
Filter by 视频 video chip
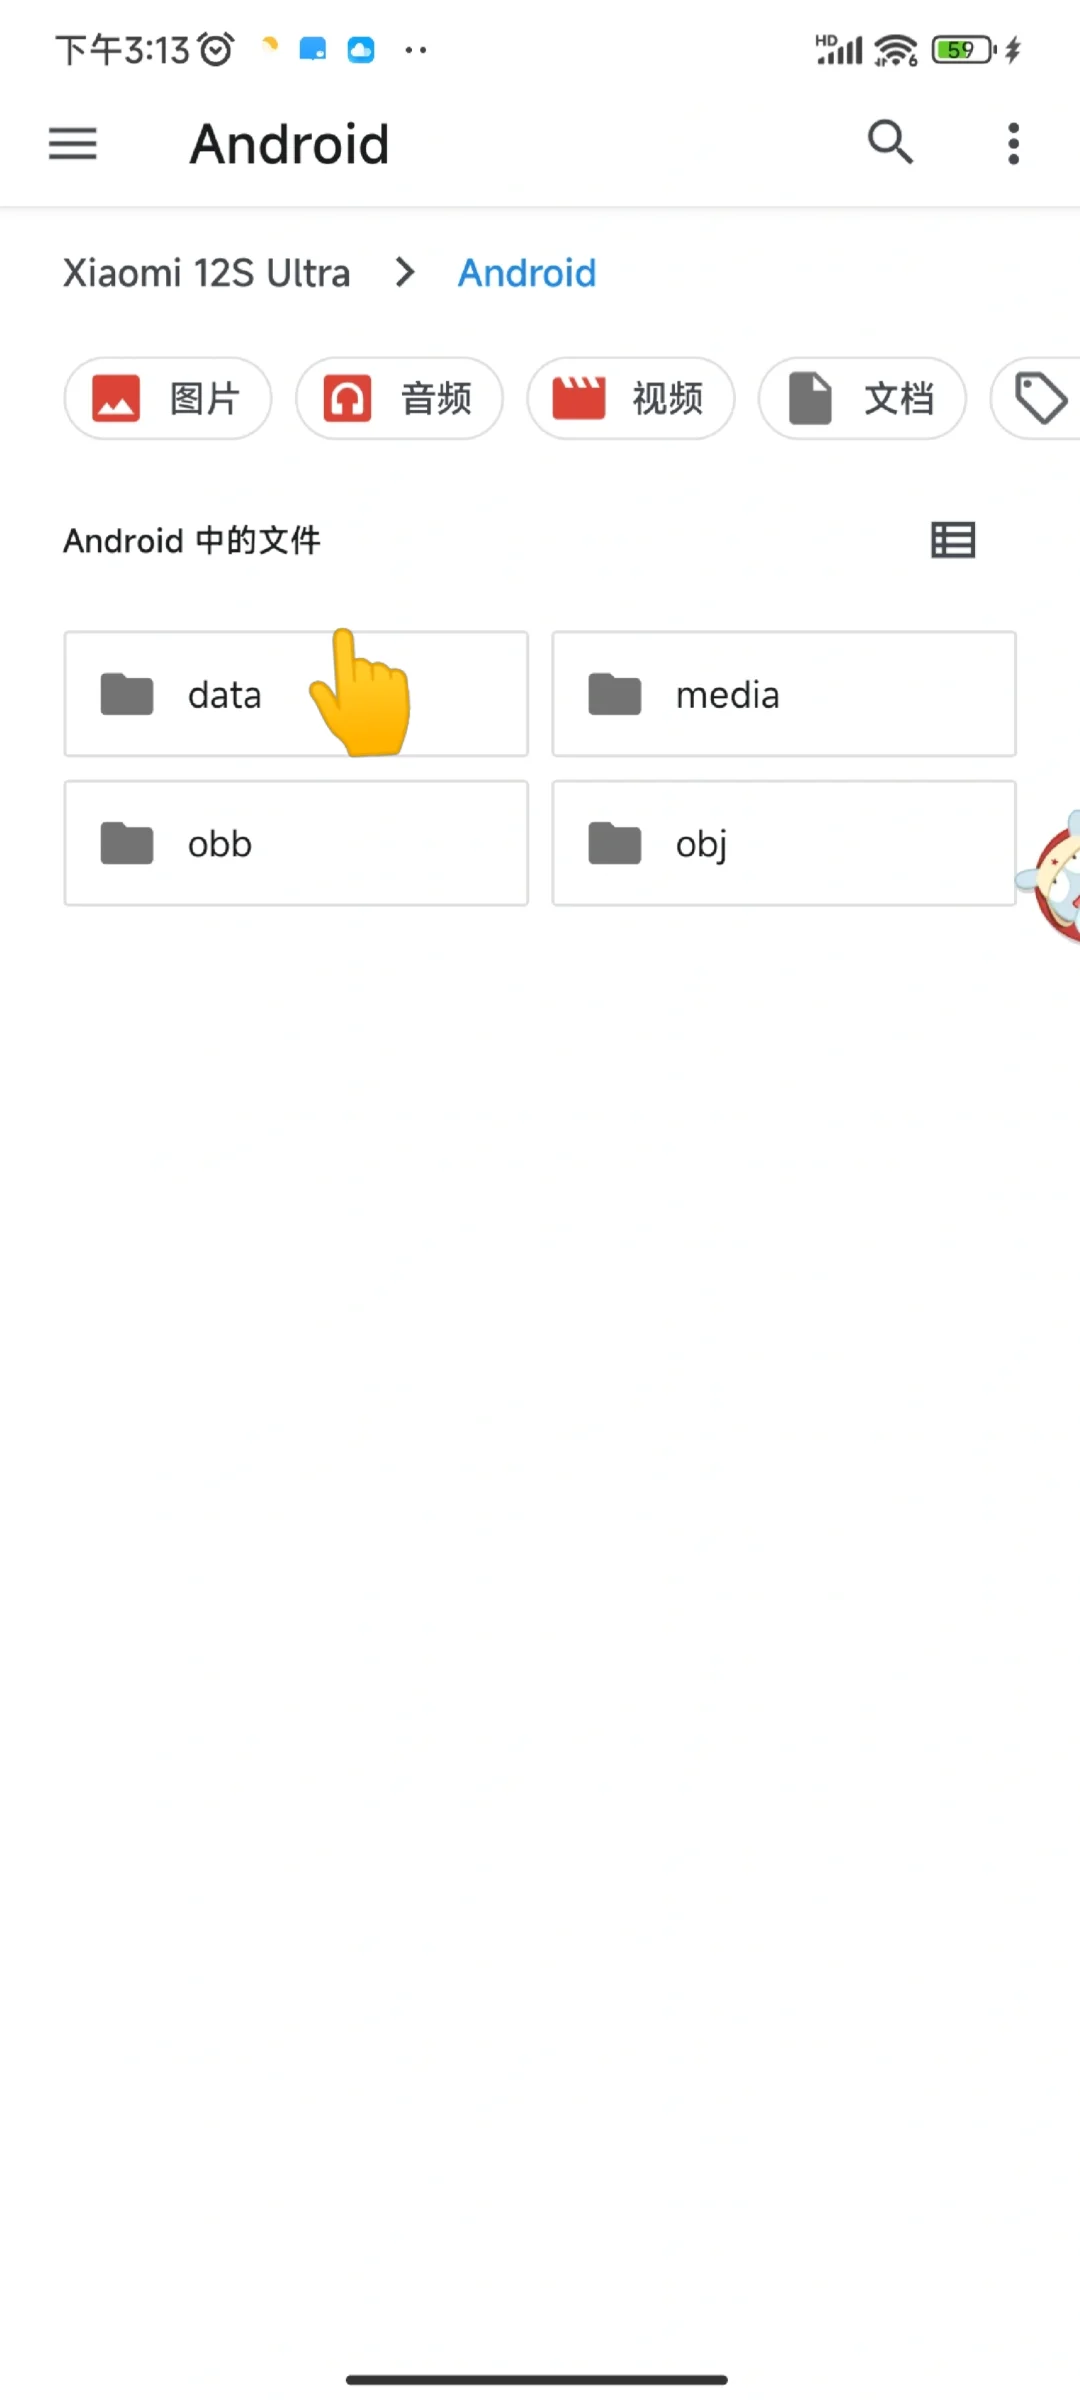[x=631, y=398]
